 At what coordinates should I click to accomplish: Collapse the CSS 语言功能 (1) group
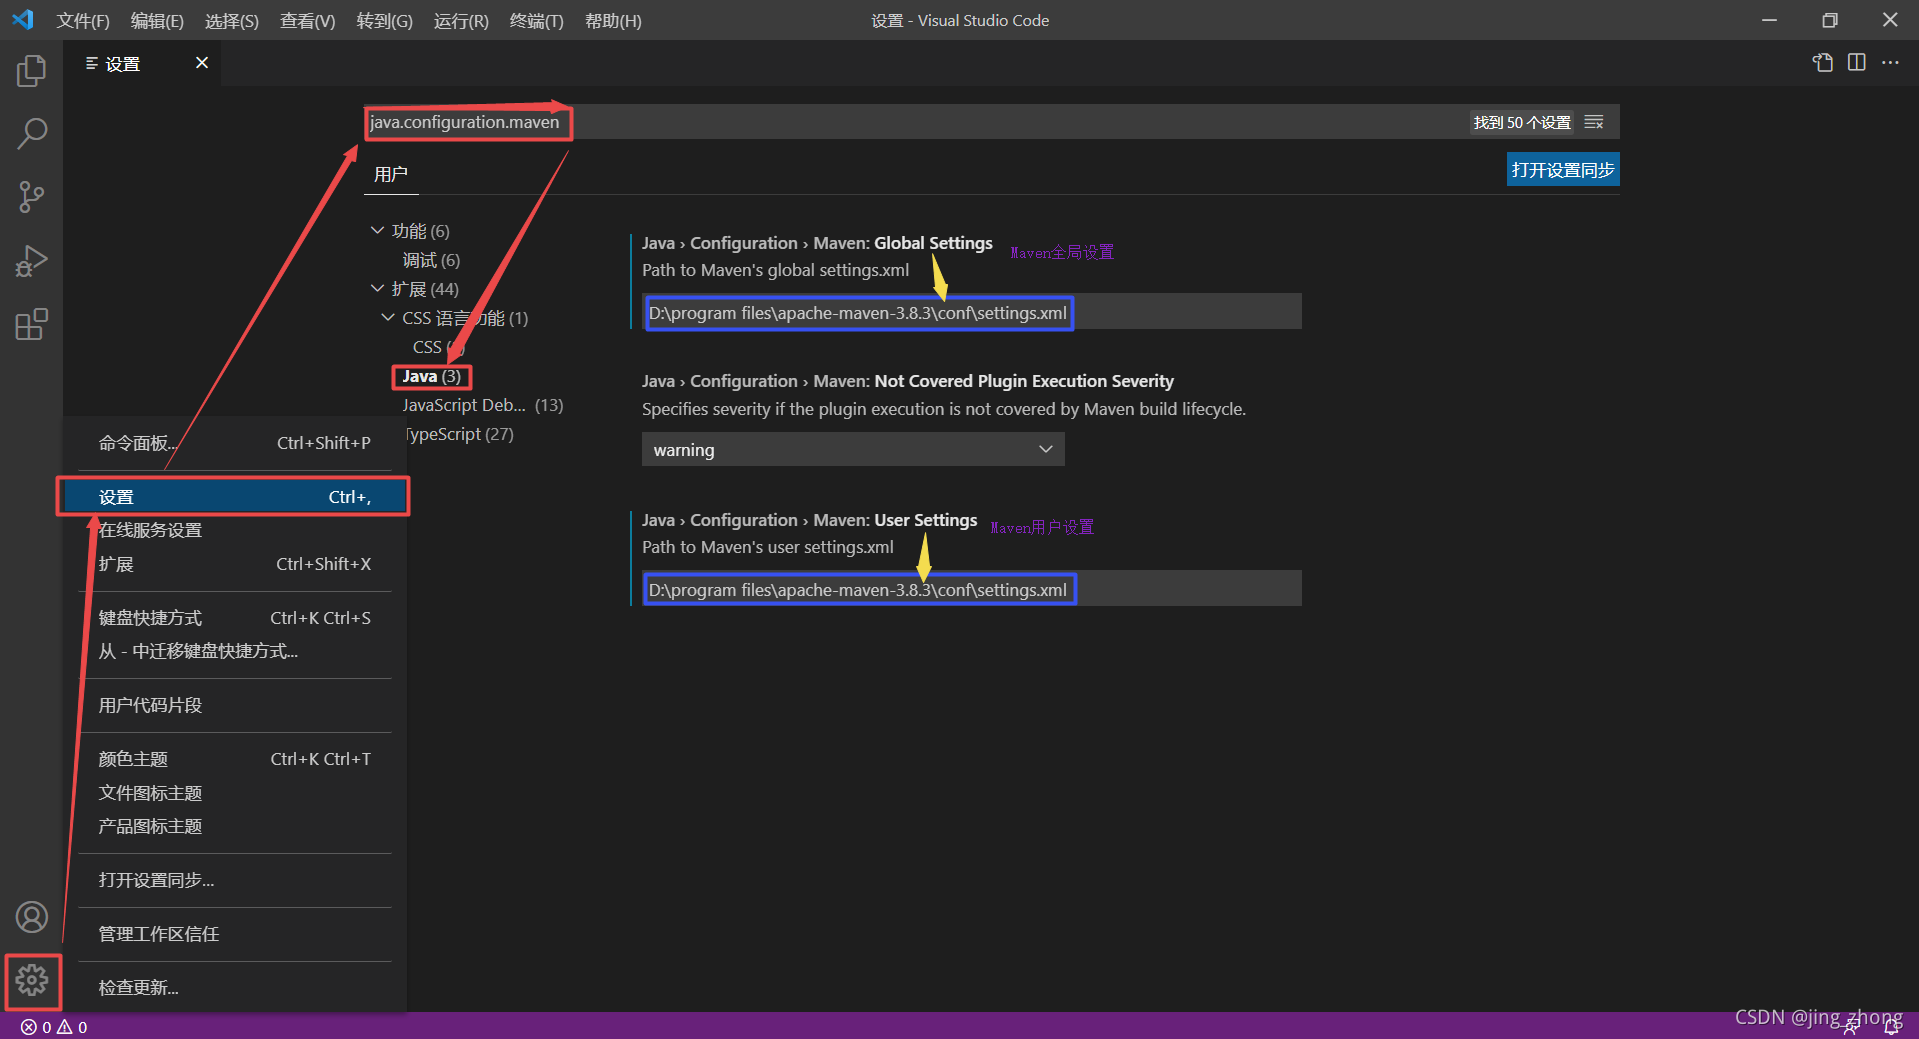pos(388,318)
